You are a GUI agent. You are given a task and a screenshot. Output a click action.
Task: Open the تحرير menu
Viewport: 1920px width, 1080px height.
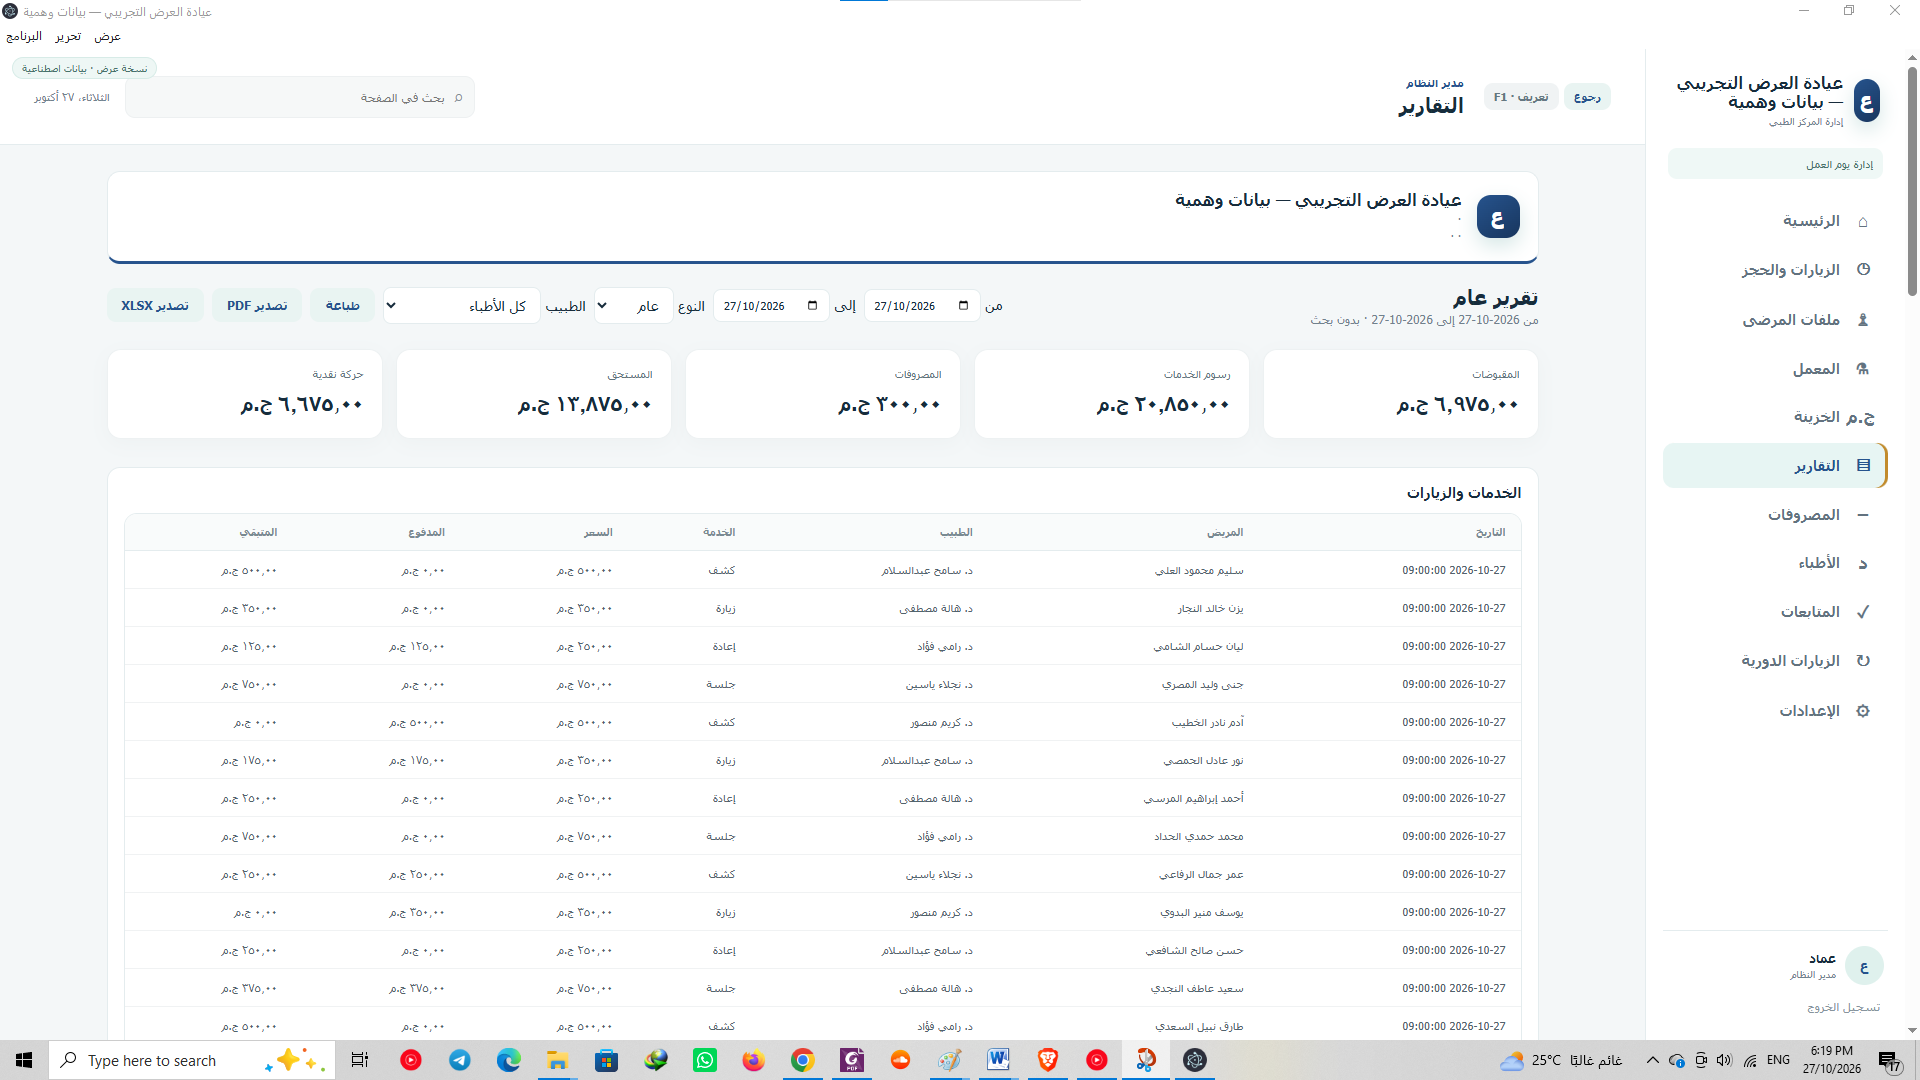coord(68,36)
